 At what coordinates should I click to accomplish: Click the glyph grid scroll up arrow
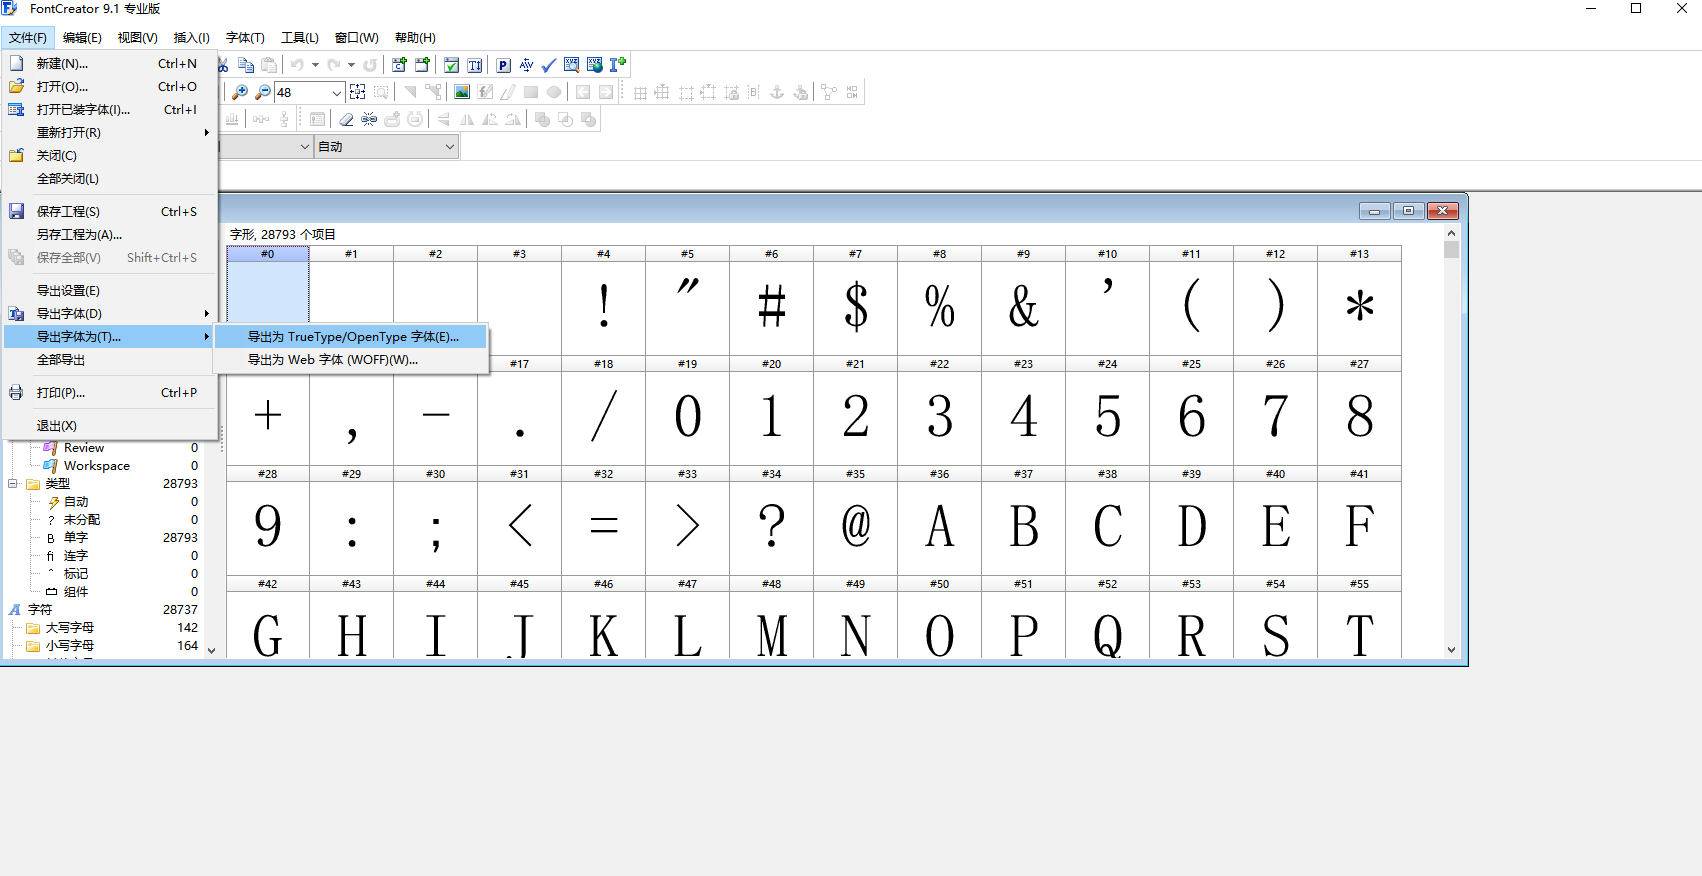coord(1452,233)
